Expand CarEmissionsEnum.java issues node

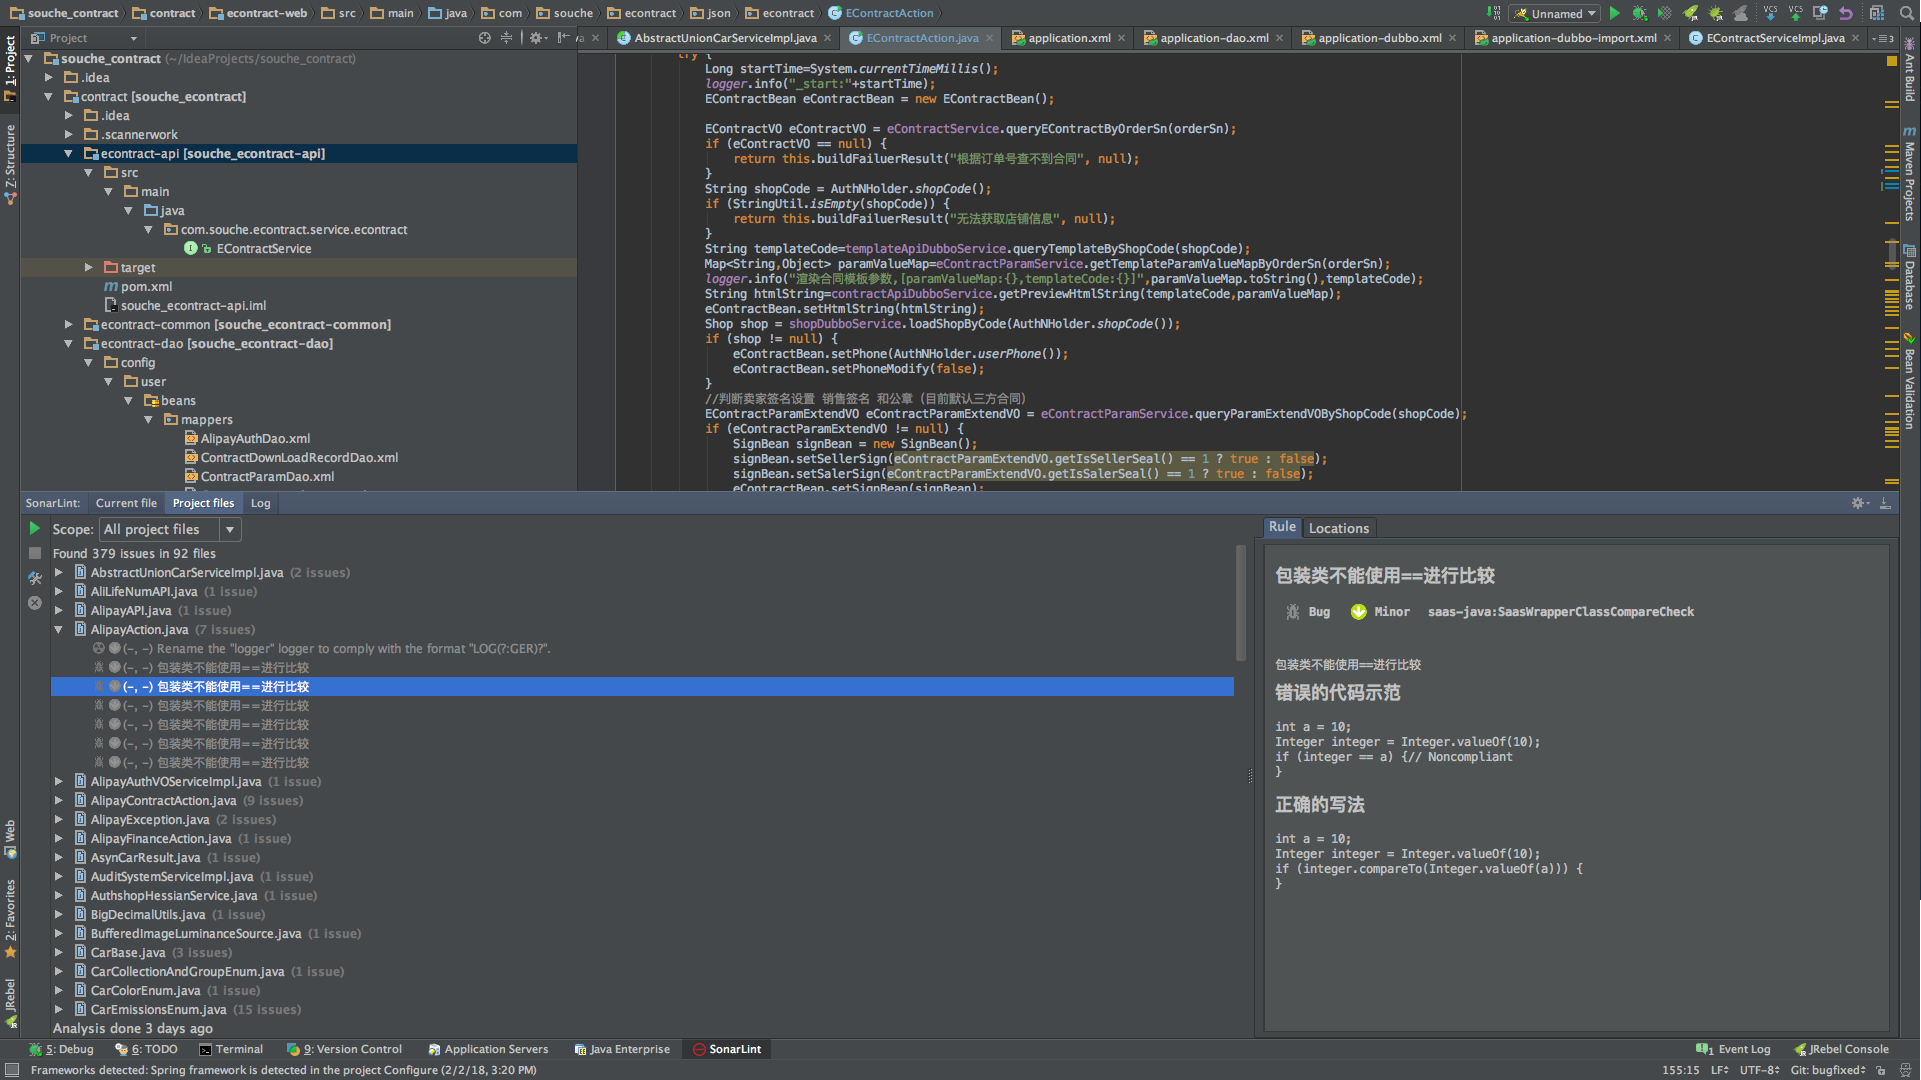(x=58, y=1010)
